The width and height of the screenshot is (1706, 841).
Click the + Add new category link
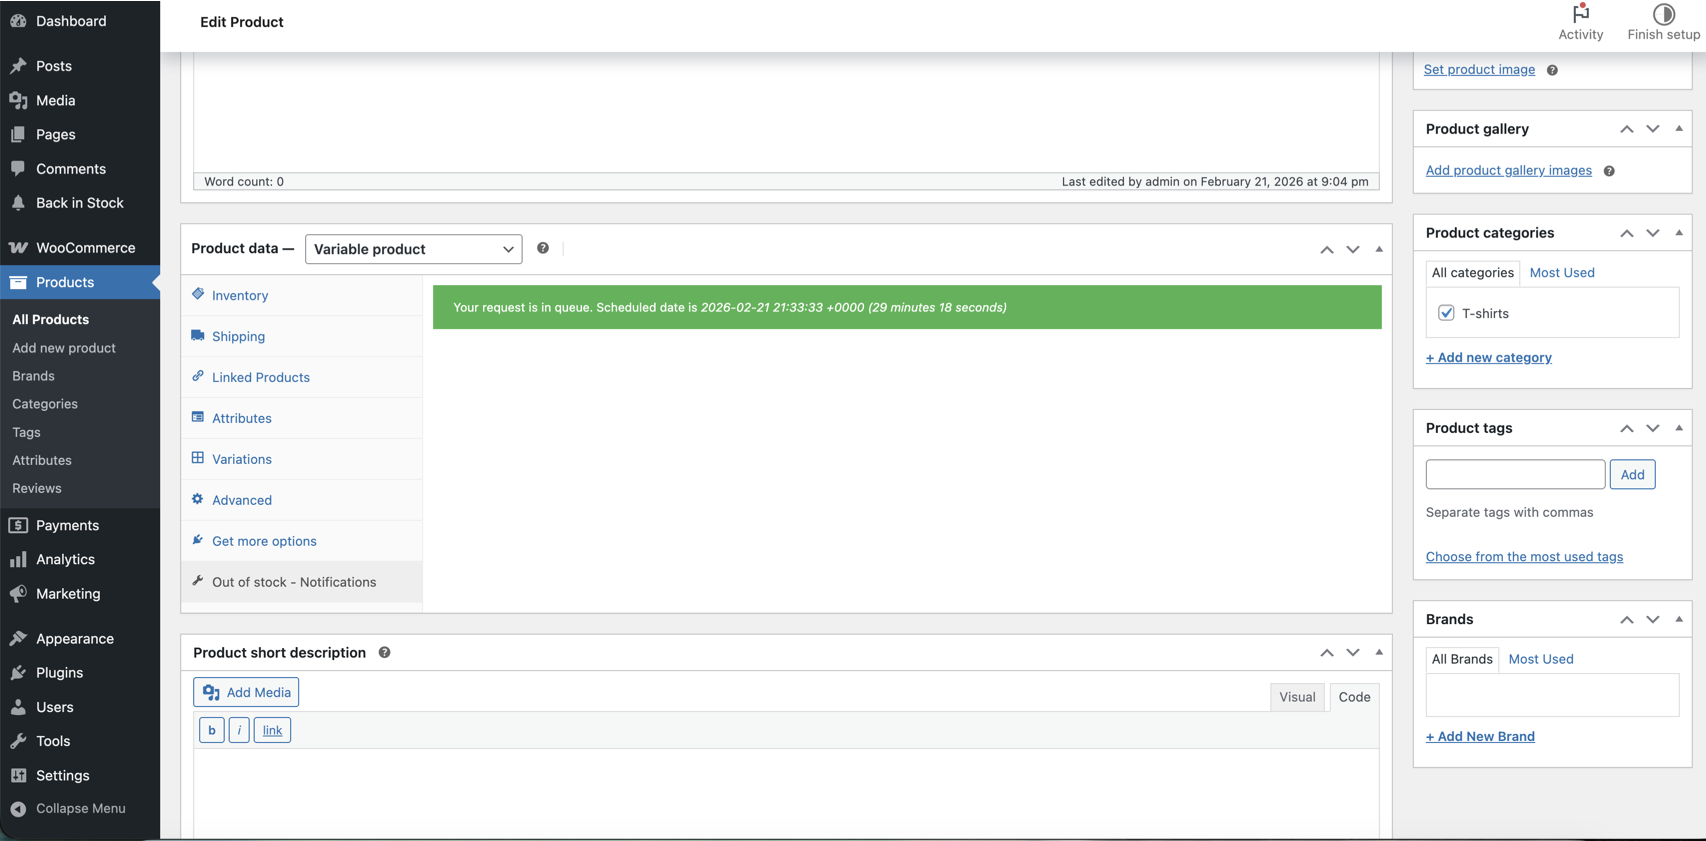pos(1488,357)
